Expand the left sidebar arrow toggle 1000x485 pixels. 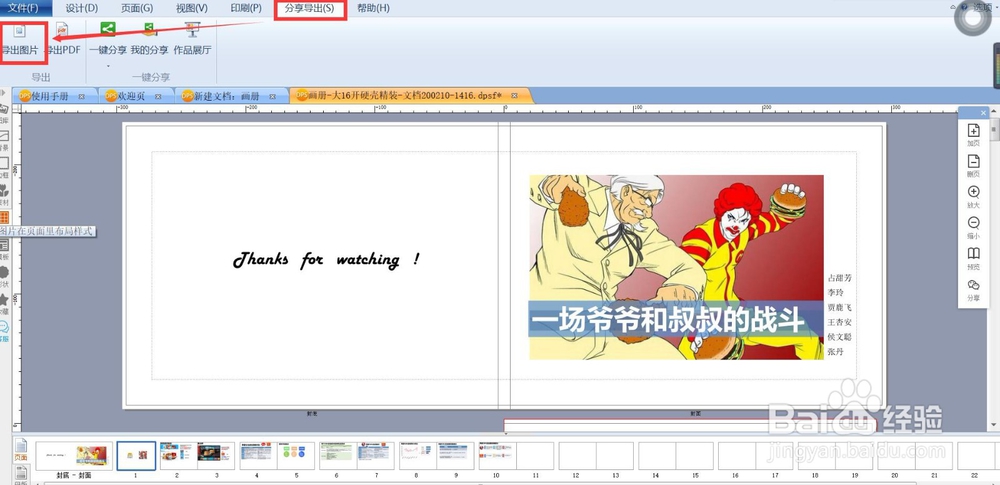click(x=3, y=93)
